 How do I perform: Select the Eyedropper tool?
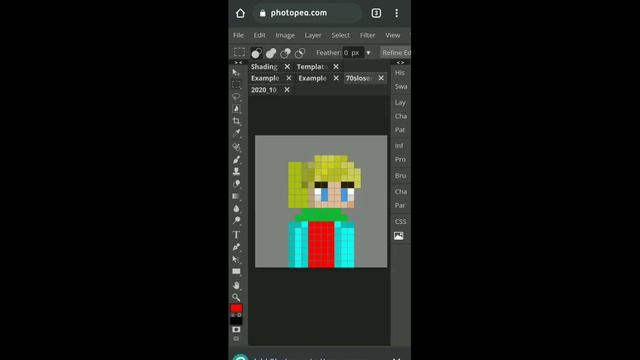tap(236, 133)
